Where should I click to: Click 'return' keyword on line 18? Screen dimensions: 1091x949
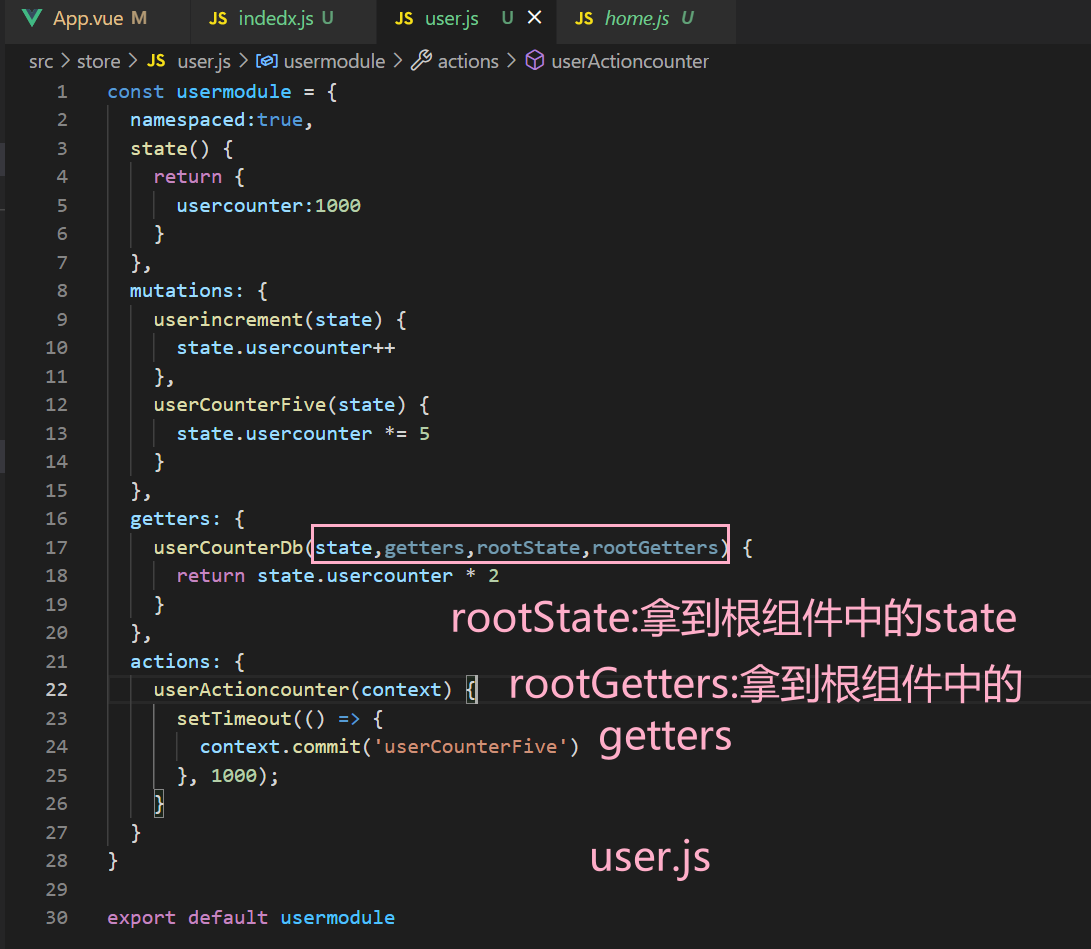(x=211, y=576)
